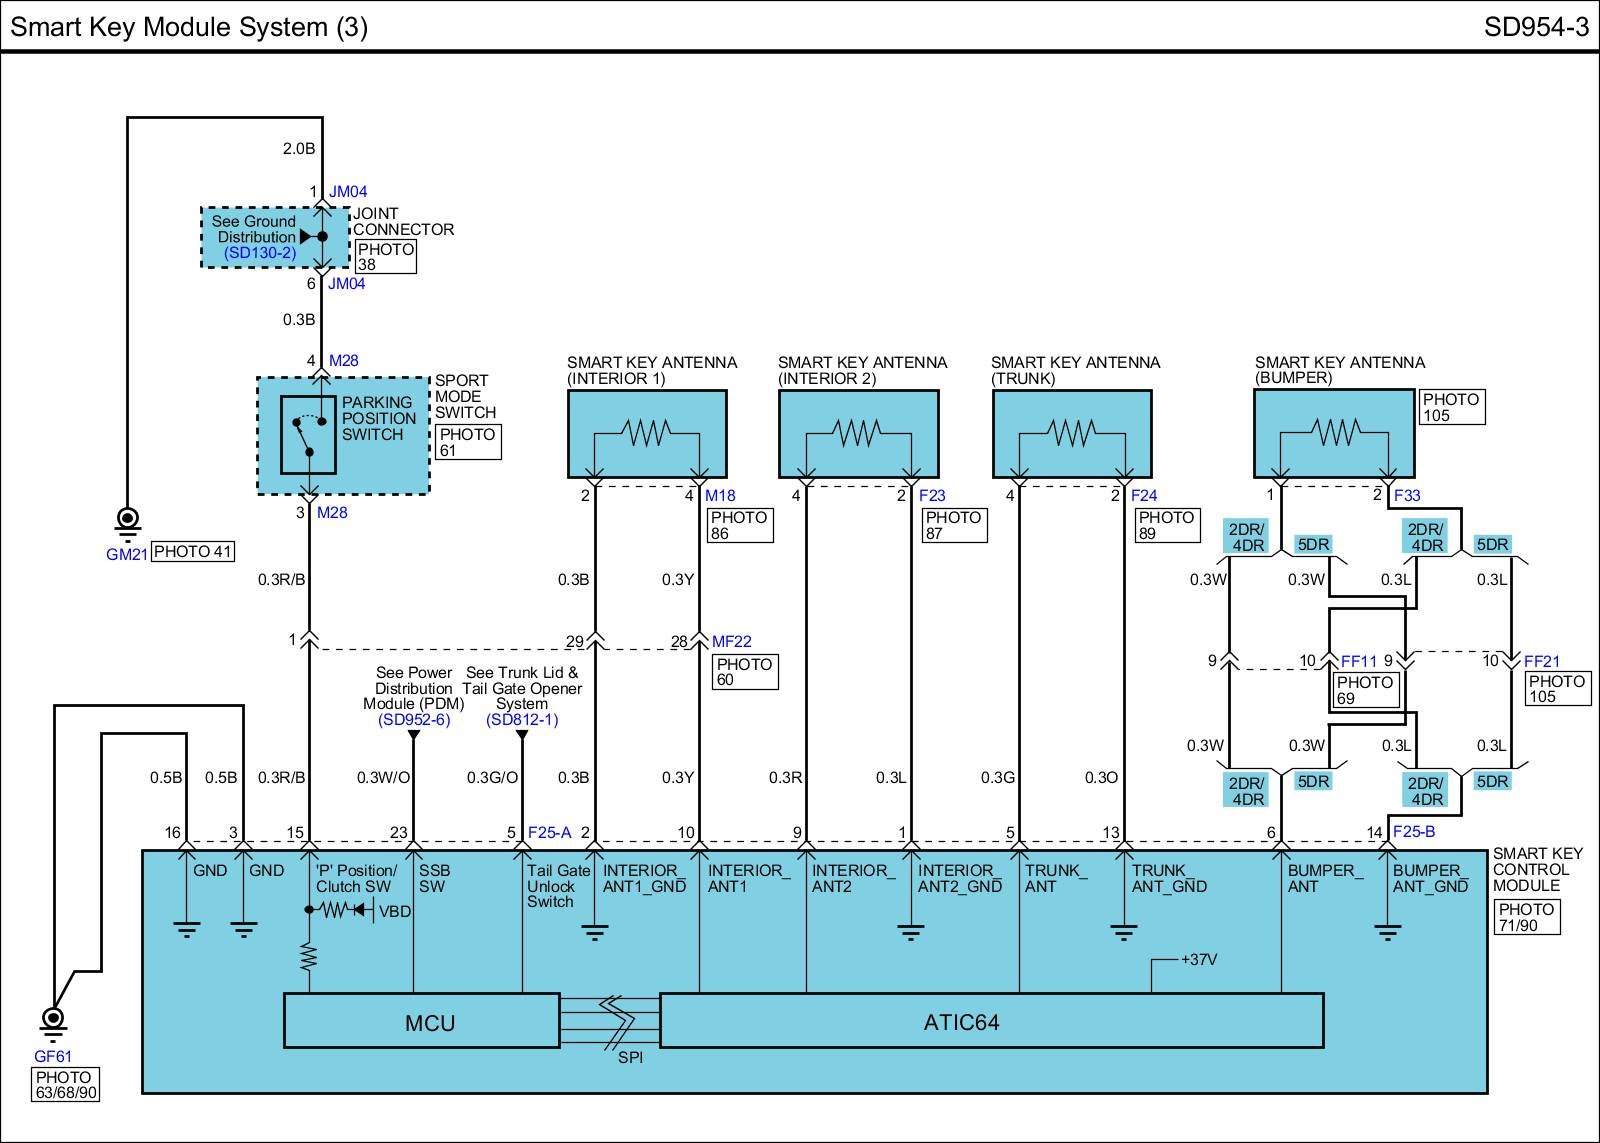Open the SD130-2 ground distribution link
The height and width of the screenshot is (1143, 1600).
point(260,253)
